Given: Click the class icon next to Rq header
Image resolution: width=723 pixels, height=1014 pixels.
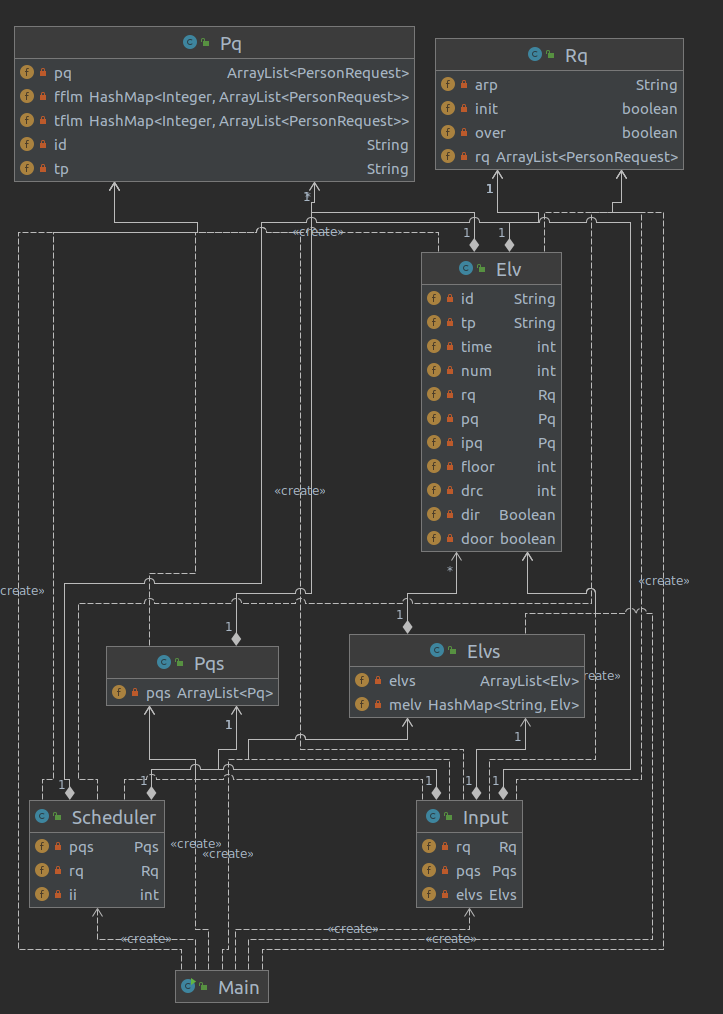Looking at the screenshot, I should (x=535, y=54).
